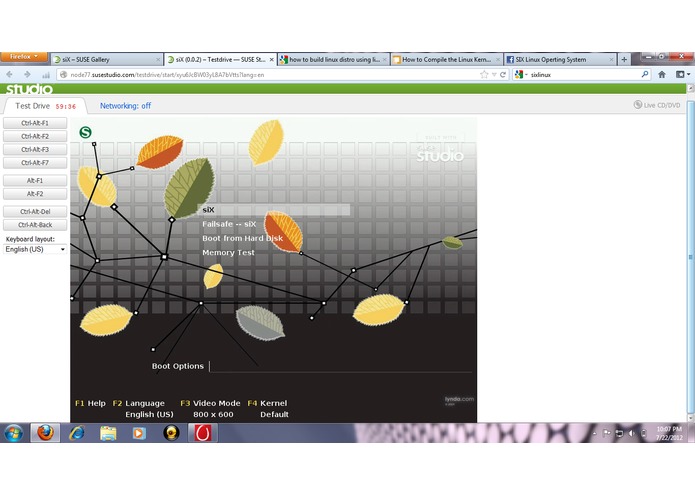Image resolution: width=695 pixels, height=494 pixels.
Task: Click the page vertical scrollbar
Action: click(x=690, y=257)
